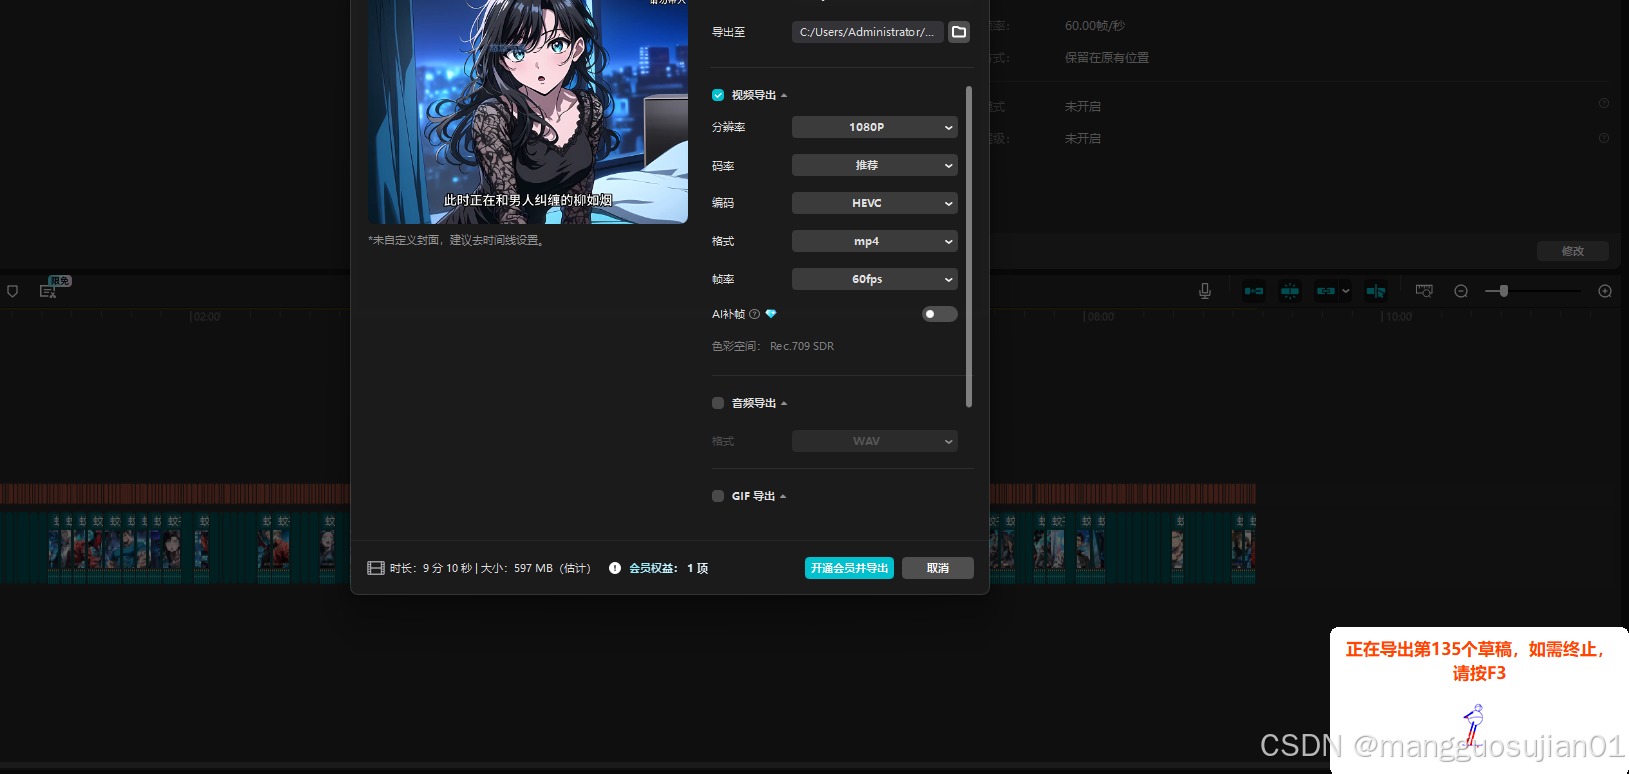Toggle clip linkage icon in timeline toolbar

click(1326, 291)
